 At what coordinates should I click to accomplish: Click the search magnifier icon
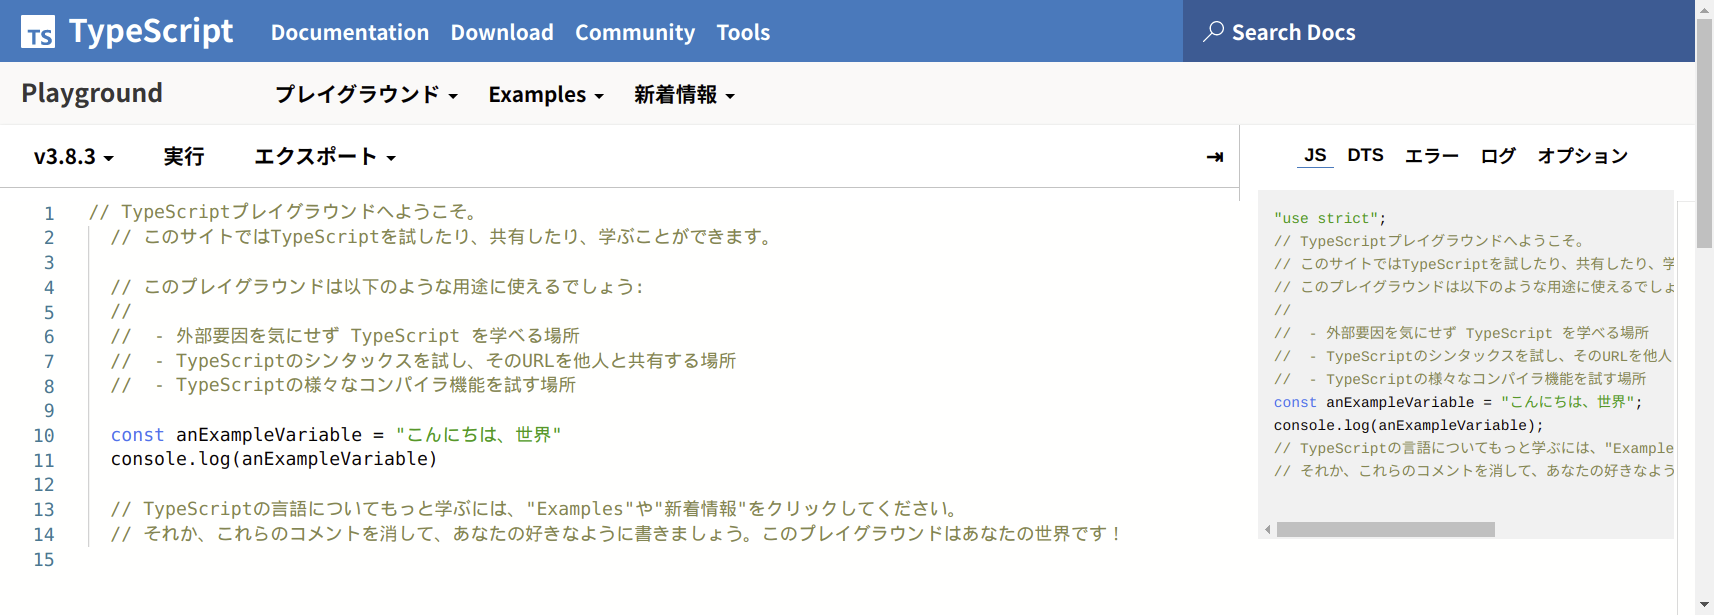(x=1213, y=32)
